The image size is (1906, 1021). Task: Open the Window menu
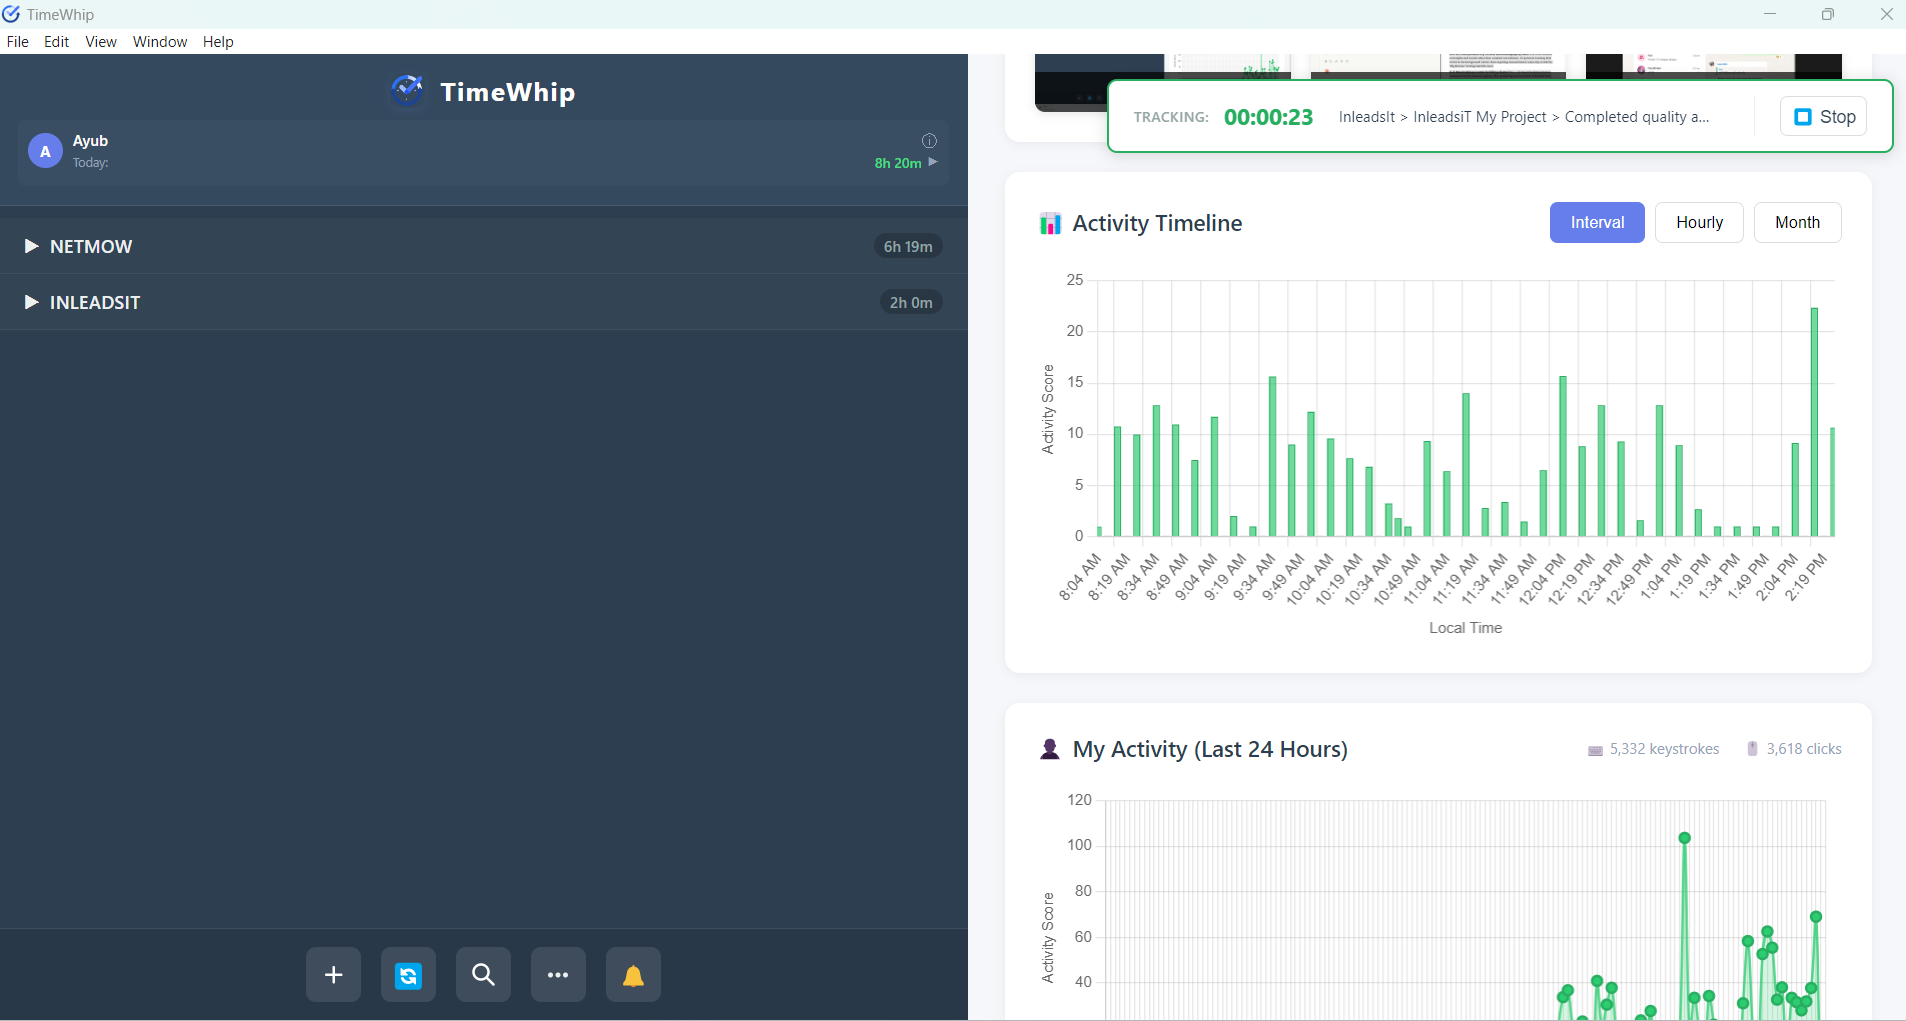(x=160, y=41)
